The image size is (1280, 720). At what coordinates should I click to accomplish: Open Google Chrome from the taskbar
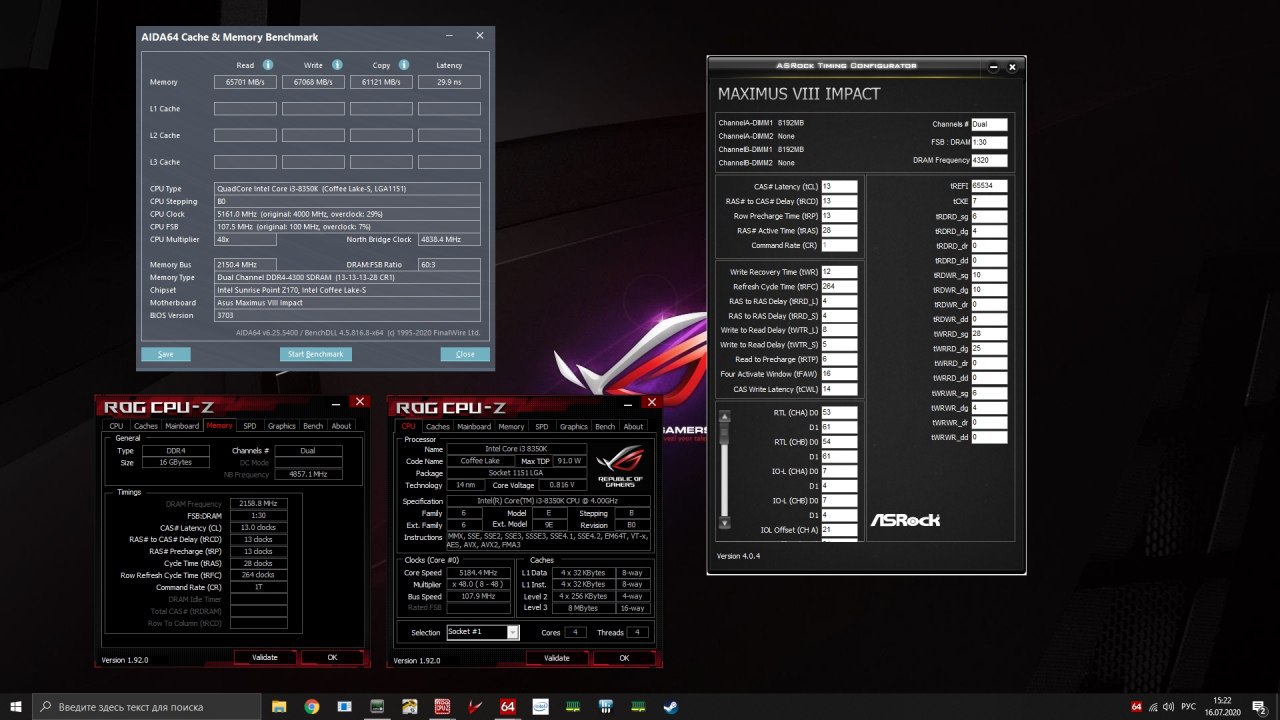click(x=312, y=707)
